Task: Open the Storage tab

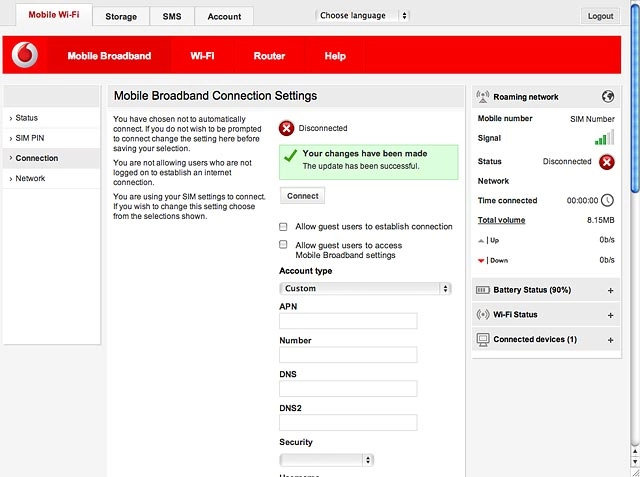Action: click(121, 16)
